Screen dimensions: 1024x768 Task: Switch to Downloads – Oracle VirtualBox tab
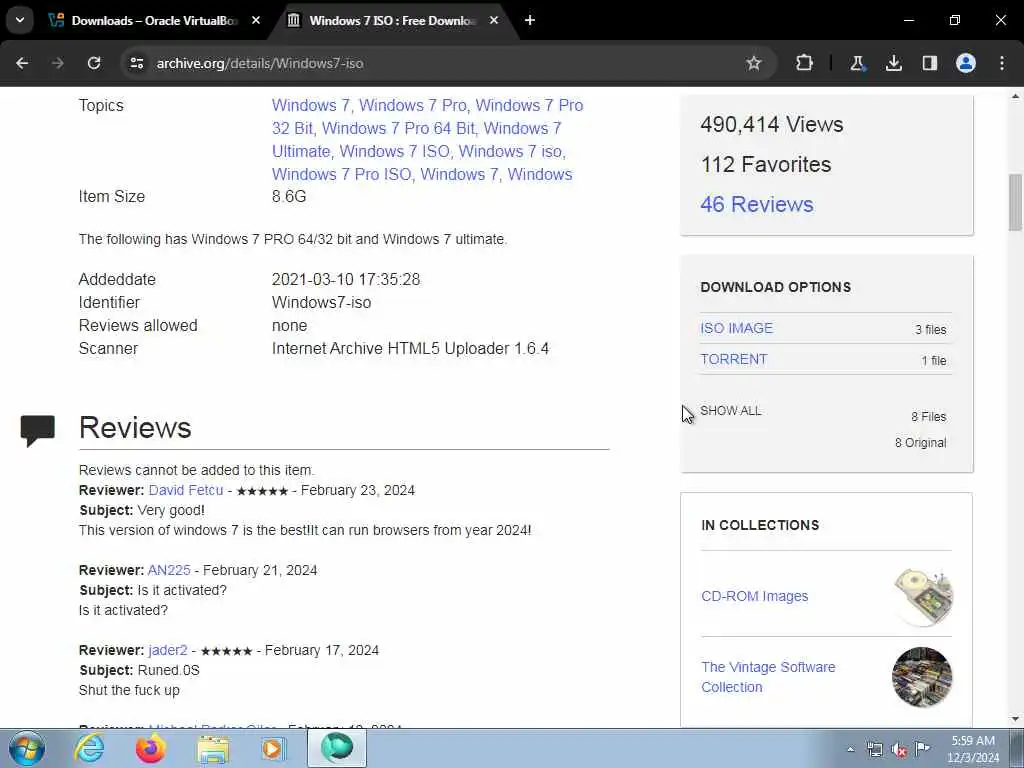(154, 21)
